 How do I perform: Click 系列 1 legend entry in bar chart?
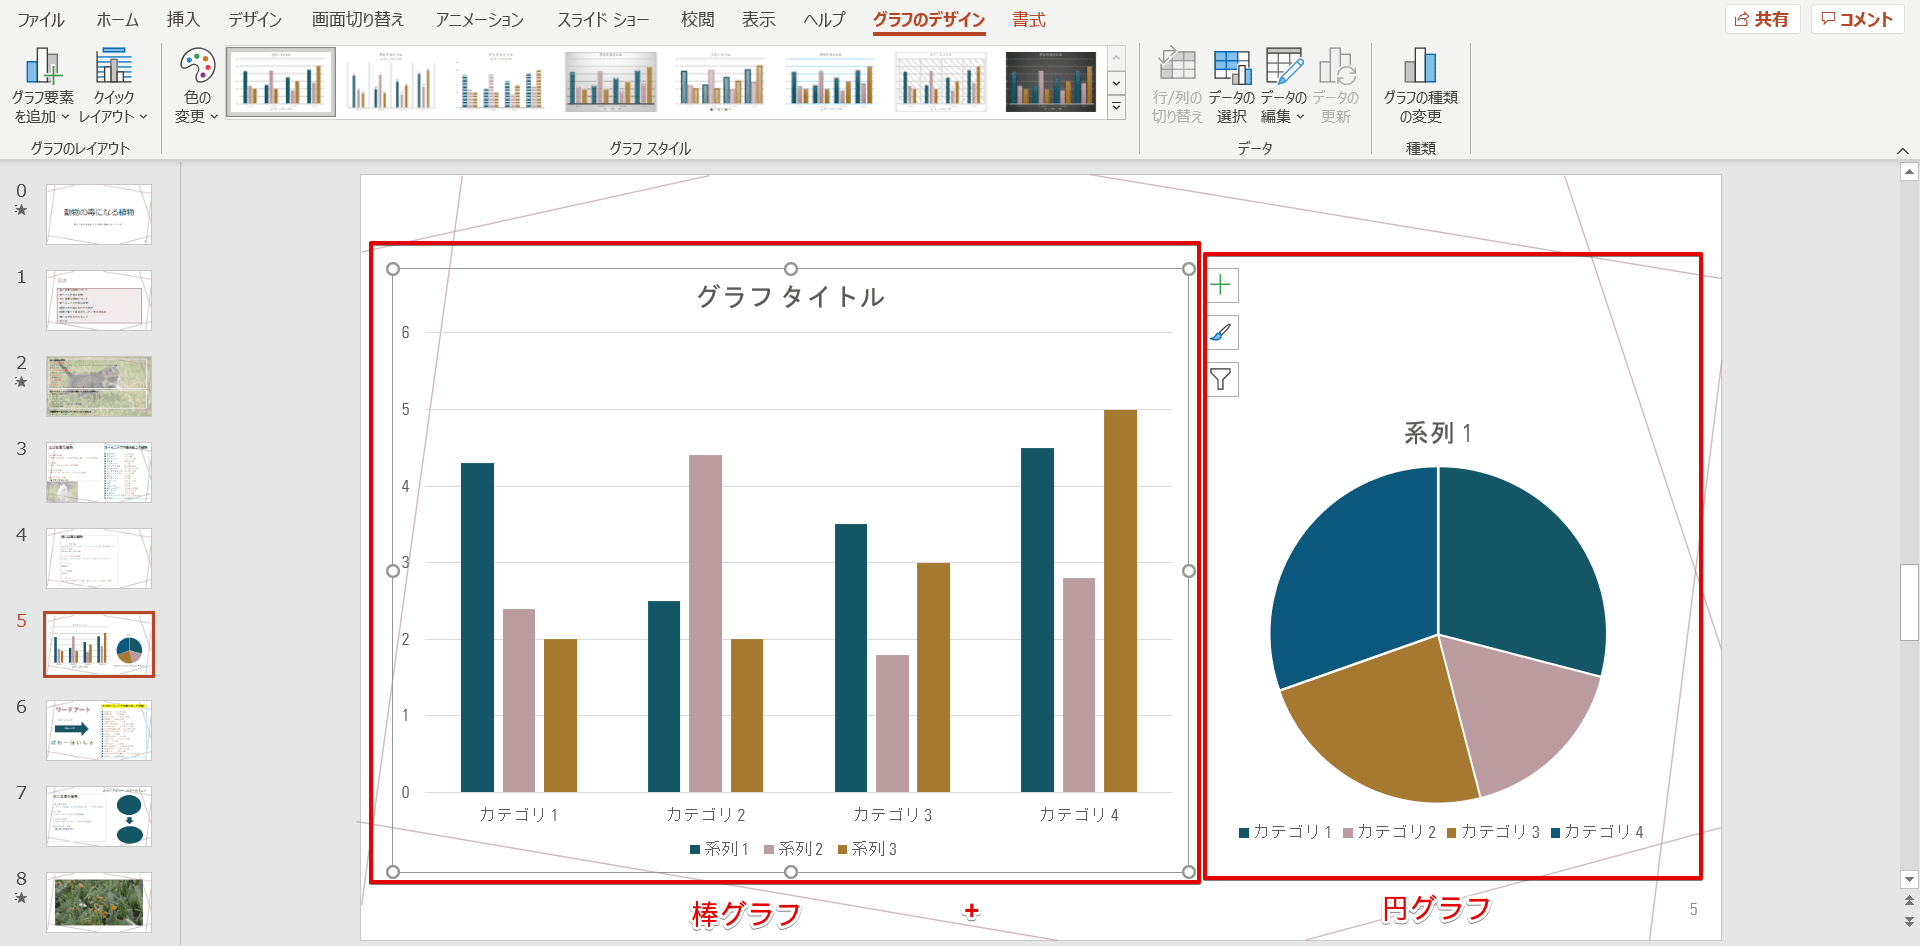[x=719, y=849]
